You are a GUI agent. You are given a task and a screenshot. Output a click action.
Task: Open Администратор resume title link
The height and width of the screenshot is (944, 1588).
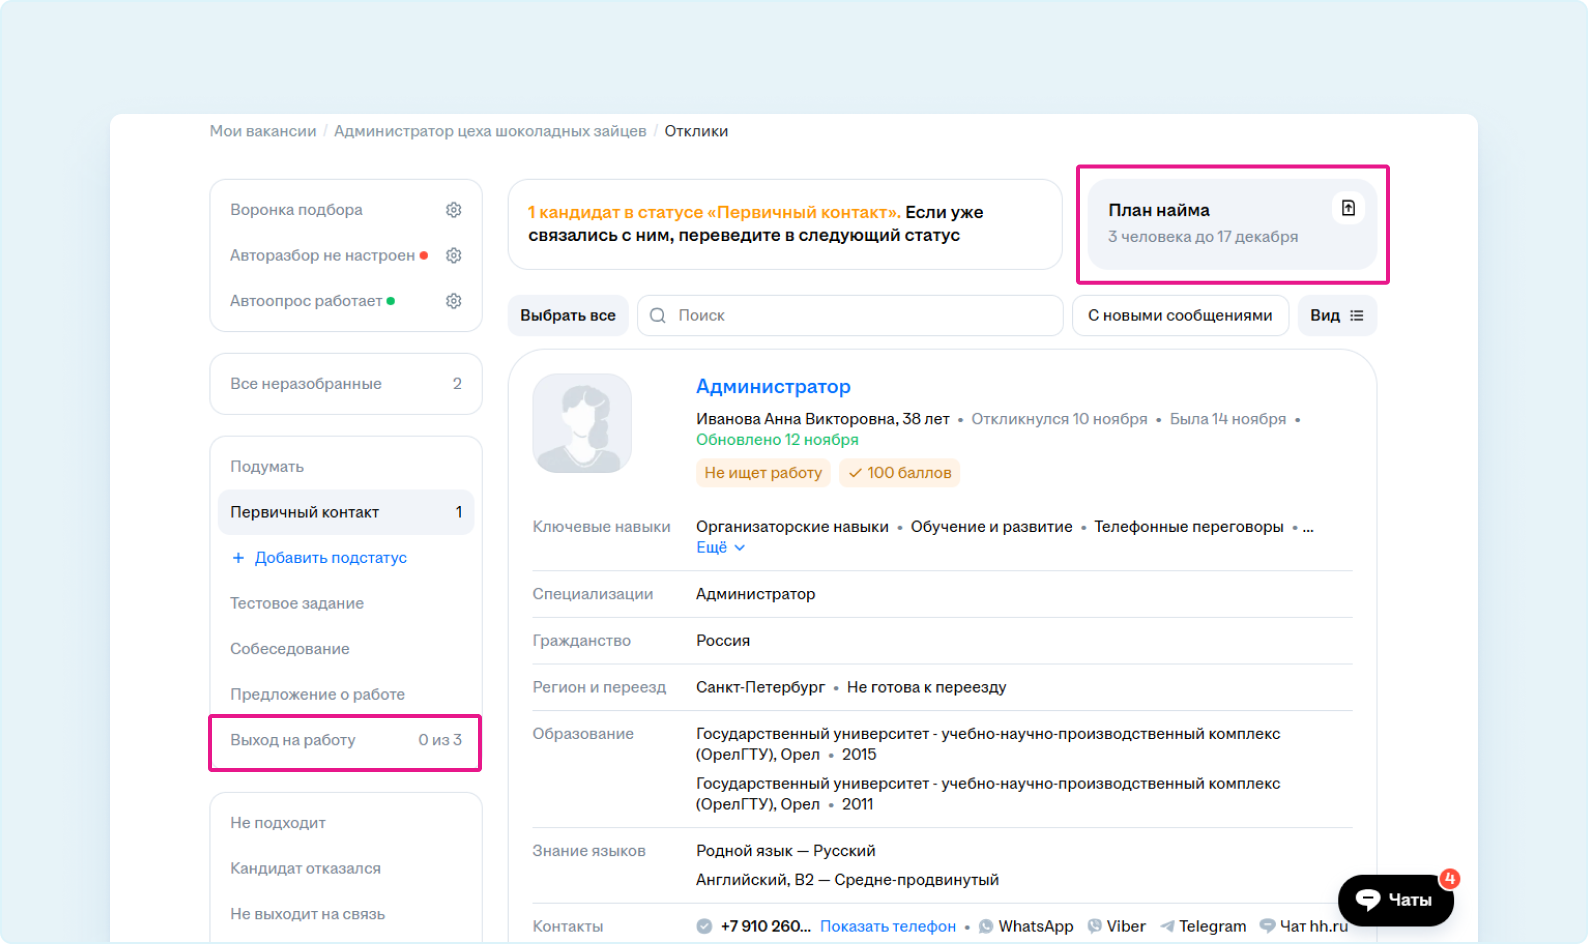[x=773, y=387]
